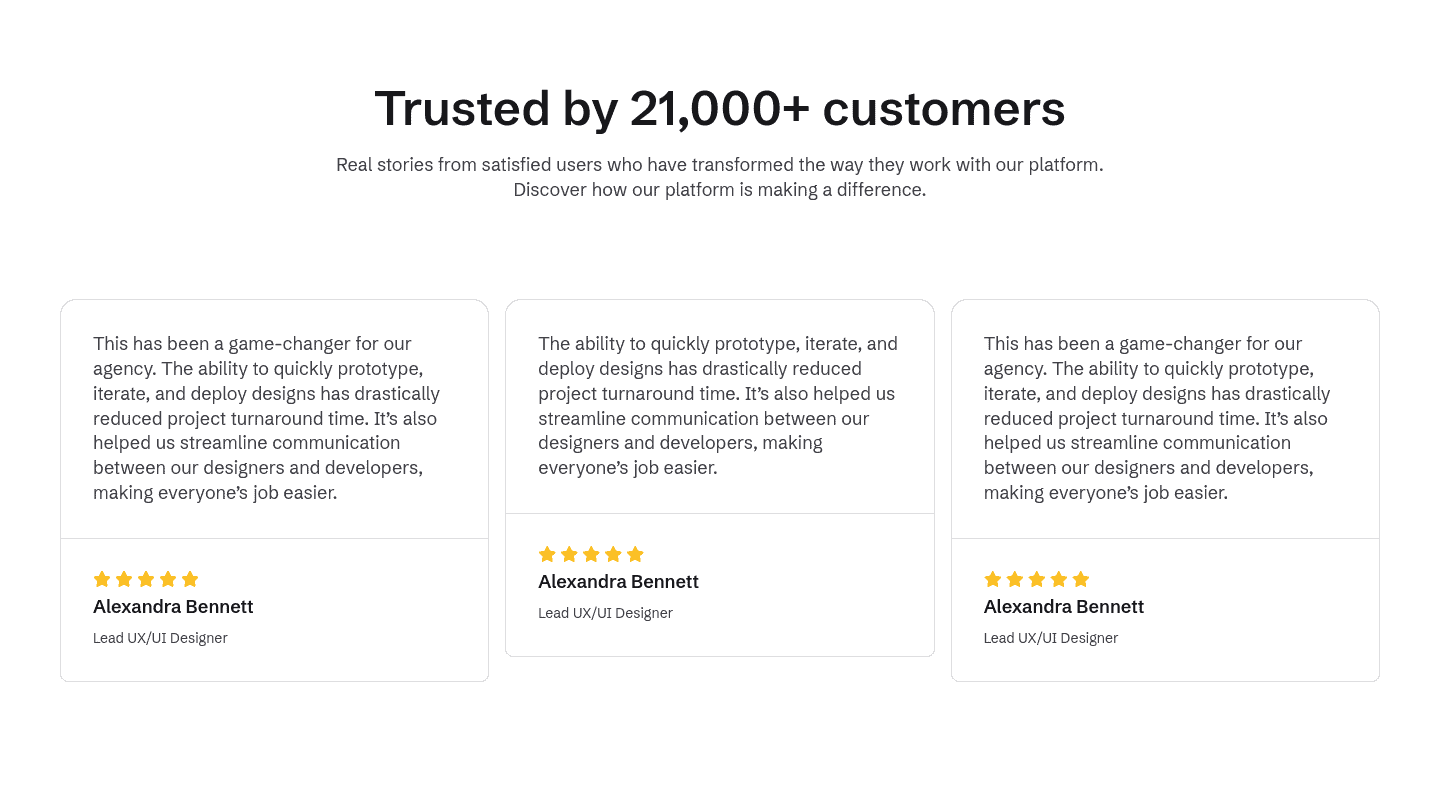Click the "Trusted by 21,000+ customers" heading
The width and height of the screenshot is (1440, 810).
[x=720, y=108]
